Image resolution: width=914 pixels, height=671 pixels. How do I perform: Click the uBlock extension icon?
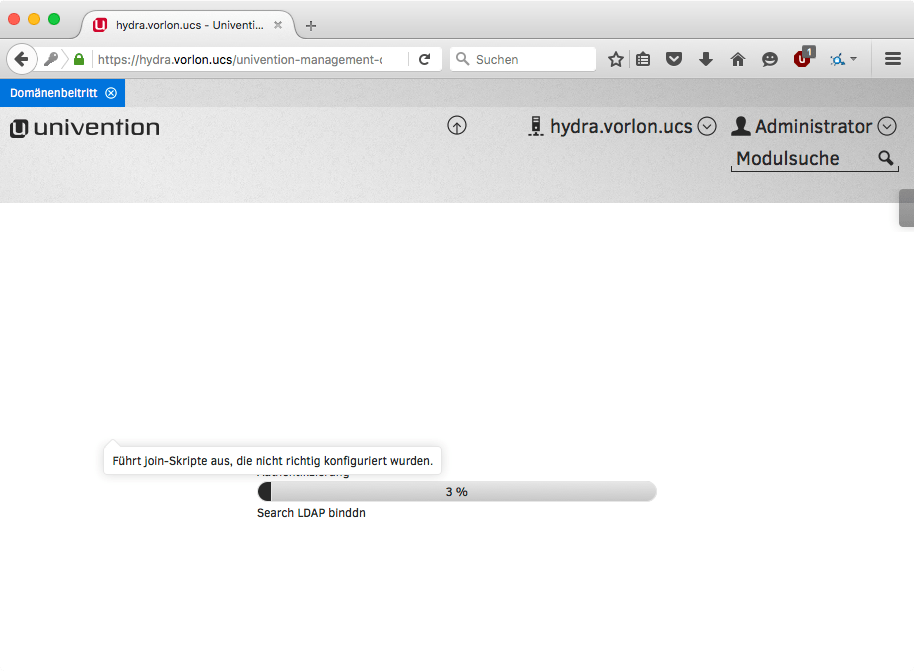803,59
